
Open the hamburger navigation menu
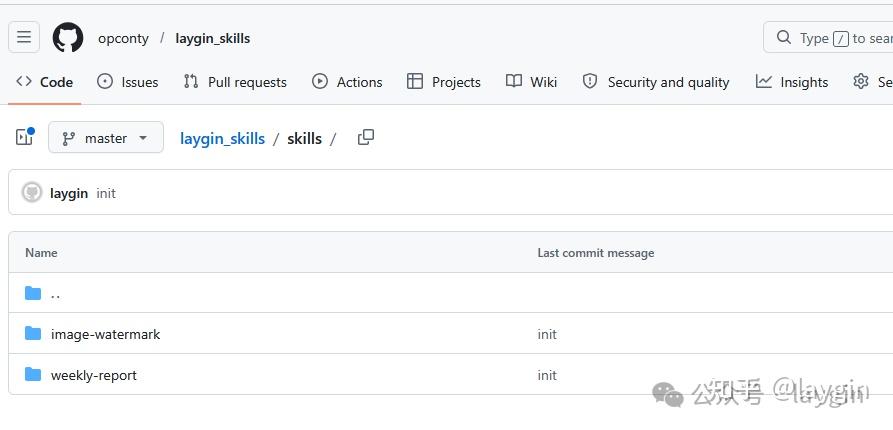click(x=24, y=38)
